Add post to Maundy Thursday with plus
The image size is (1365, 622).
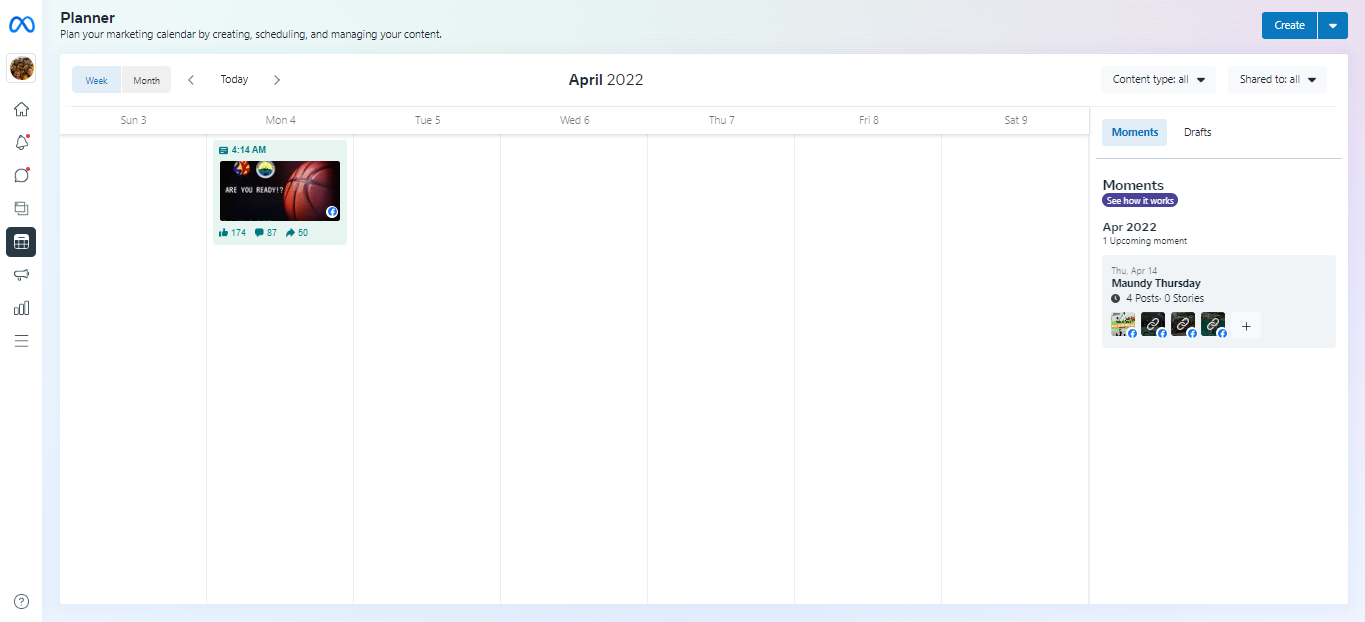tap(1246, 326)
